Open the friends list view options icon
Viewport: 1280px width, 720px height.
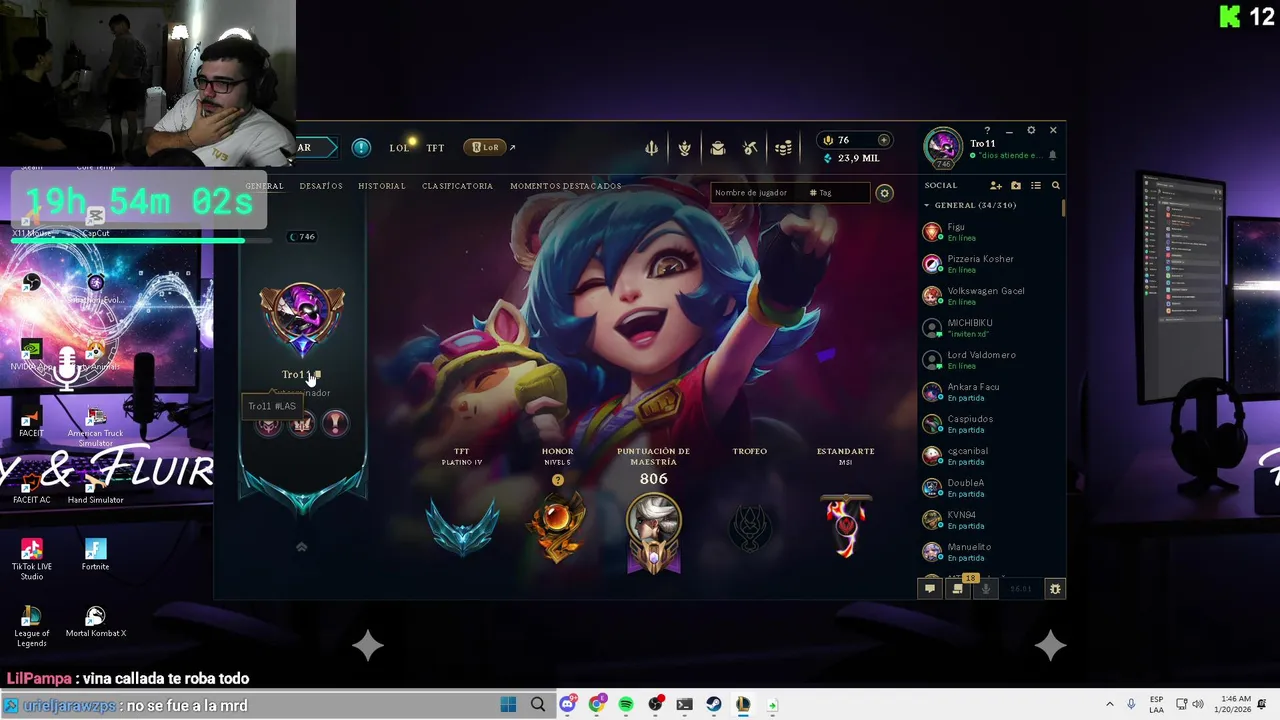[1036, 186]
